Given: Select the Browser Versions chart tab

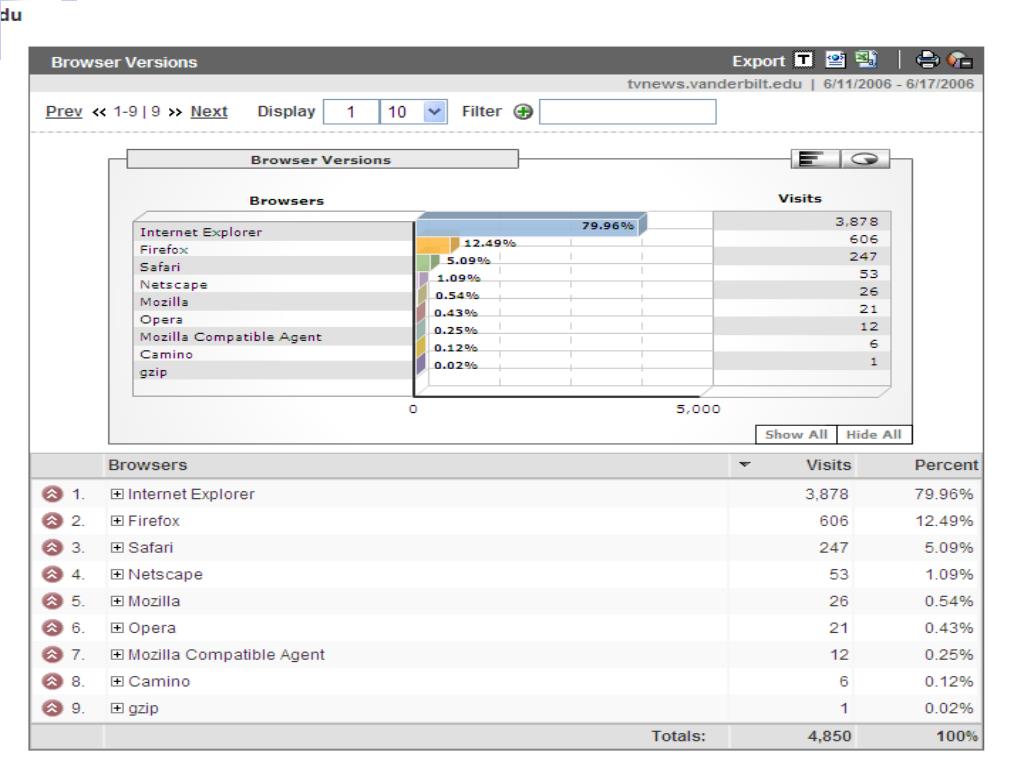Looking at the screenshot, I should 322,159.
